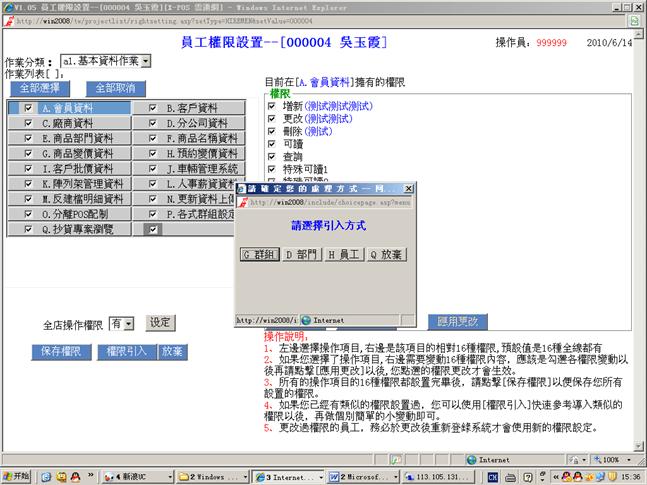
Task: Toggle the A.會員資料 checkbox
Action: pyautogui.click(x=28, y=108)
